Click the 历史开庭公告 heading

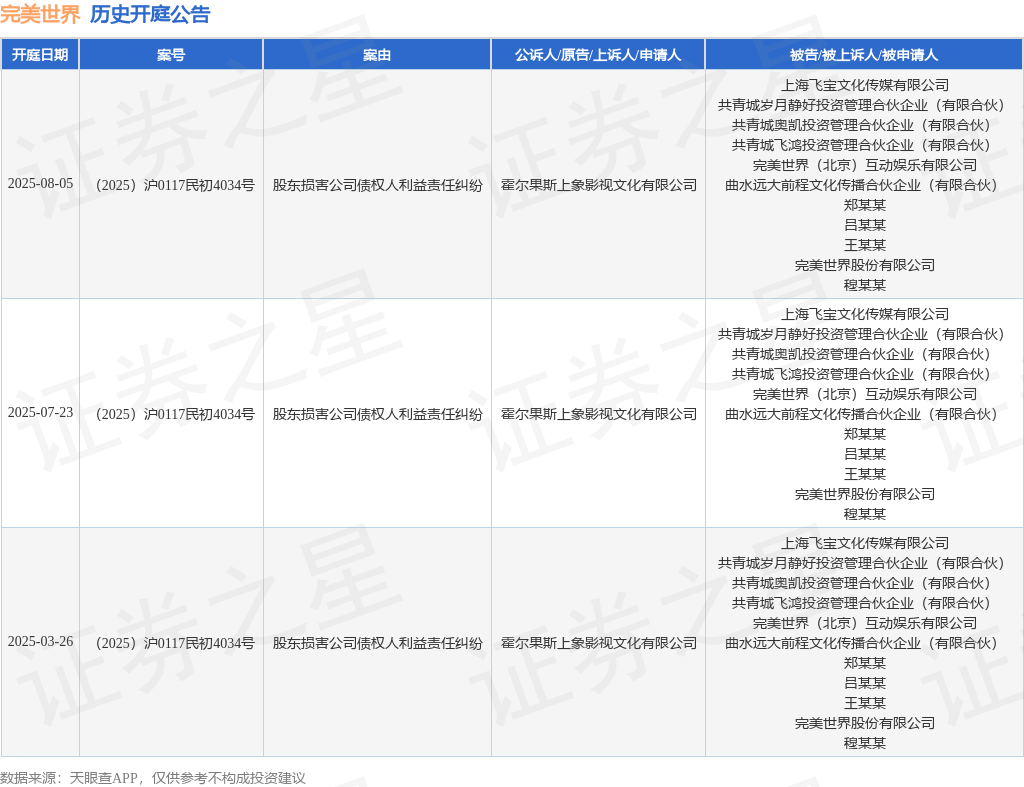(150, 14)
